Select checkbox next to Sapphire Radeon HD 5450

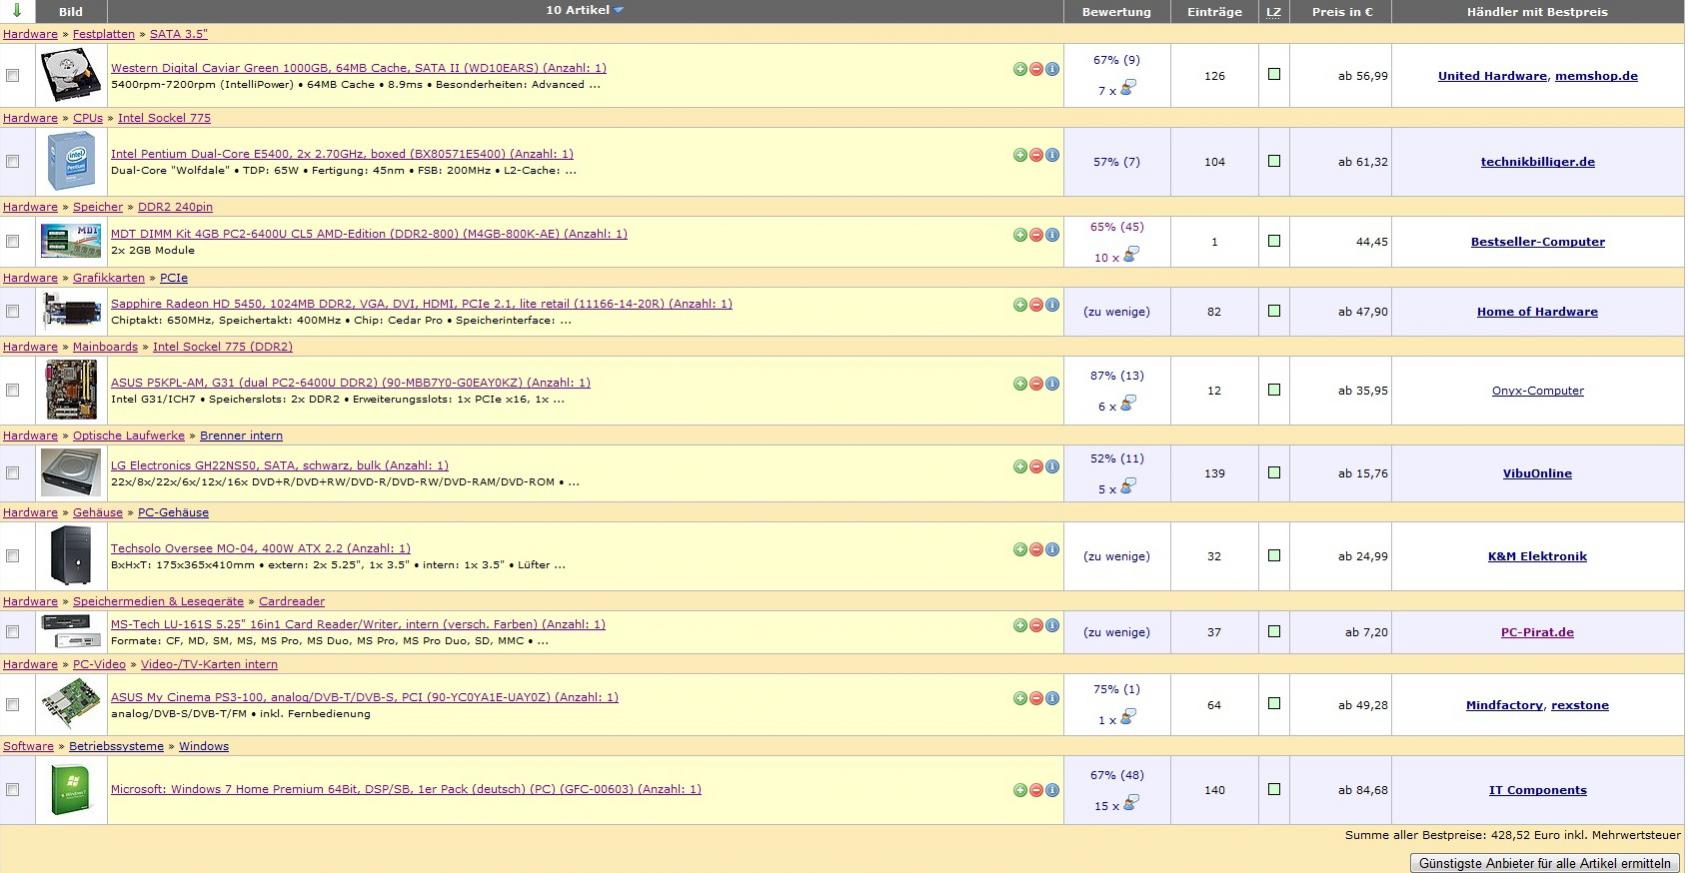pyautogui.click(x=13, y=312)
